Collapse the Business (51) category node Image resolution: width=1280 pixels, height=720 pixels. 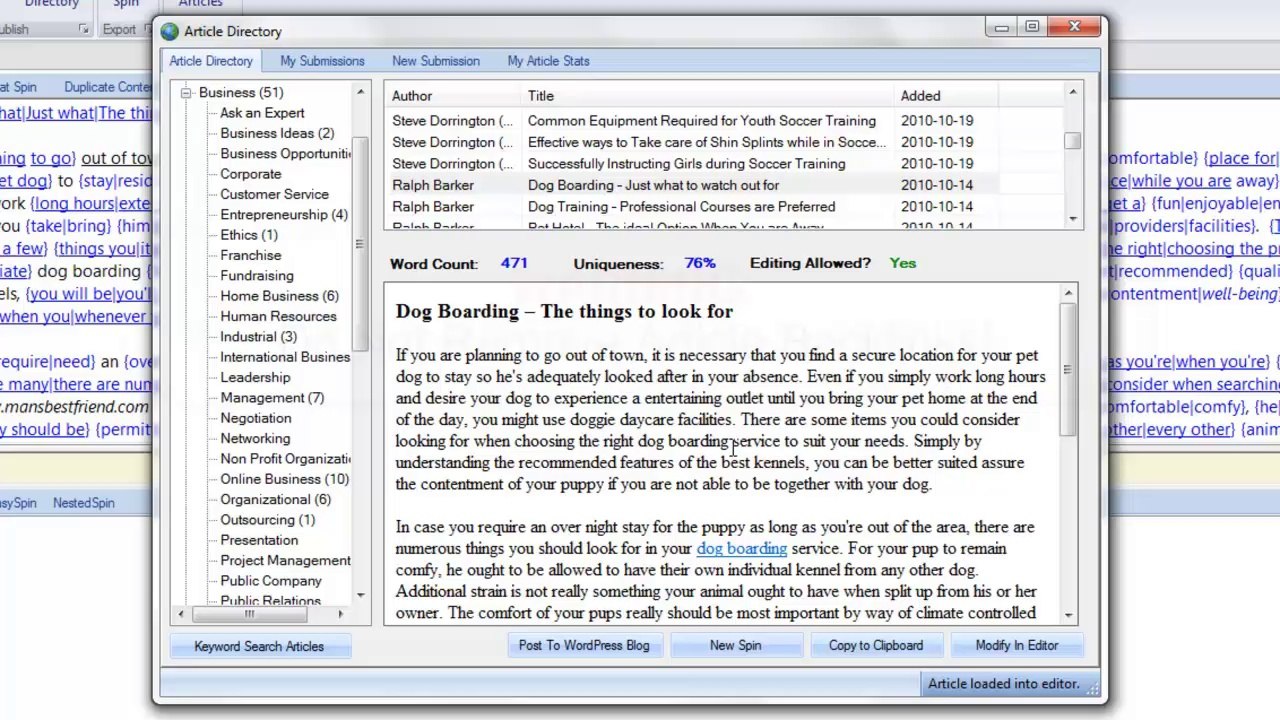tap(186, 93)
